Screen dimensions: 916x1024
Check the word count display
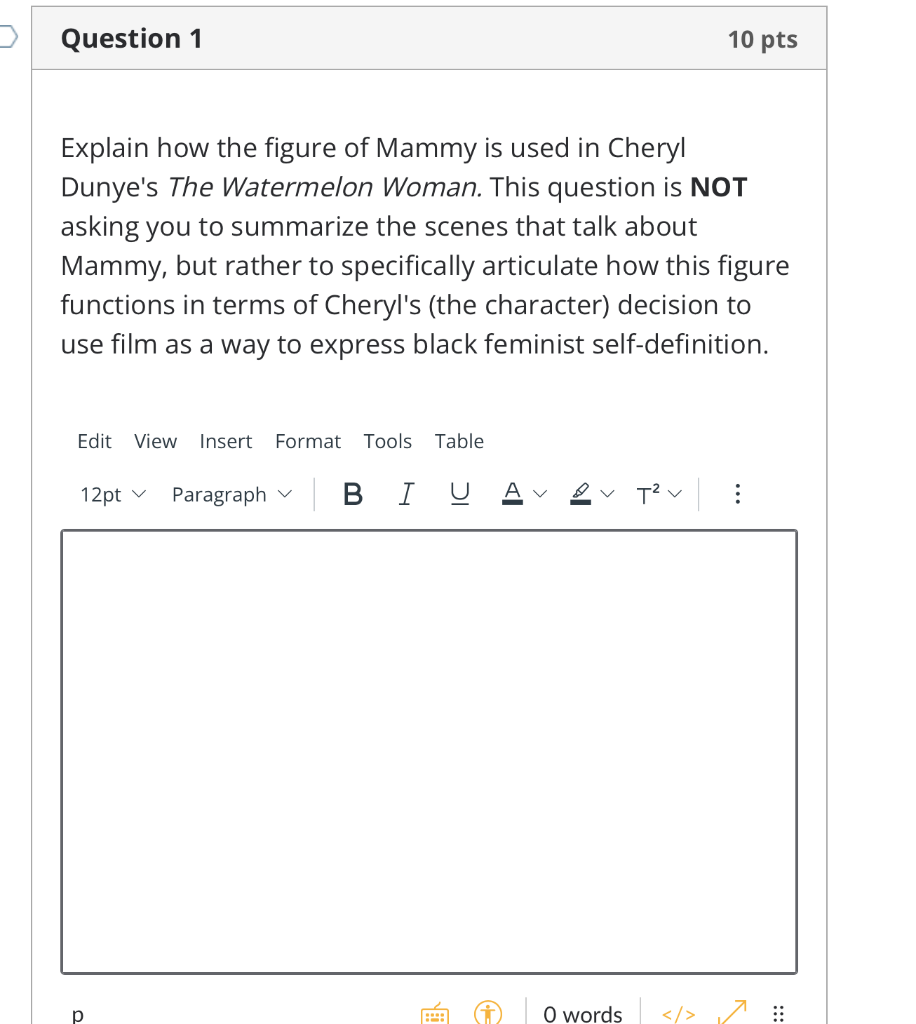click(x=582, y=1012)
